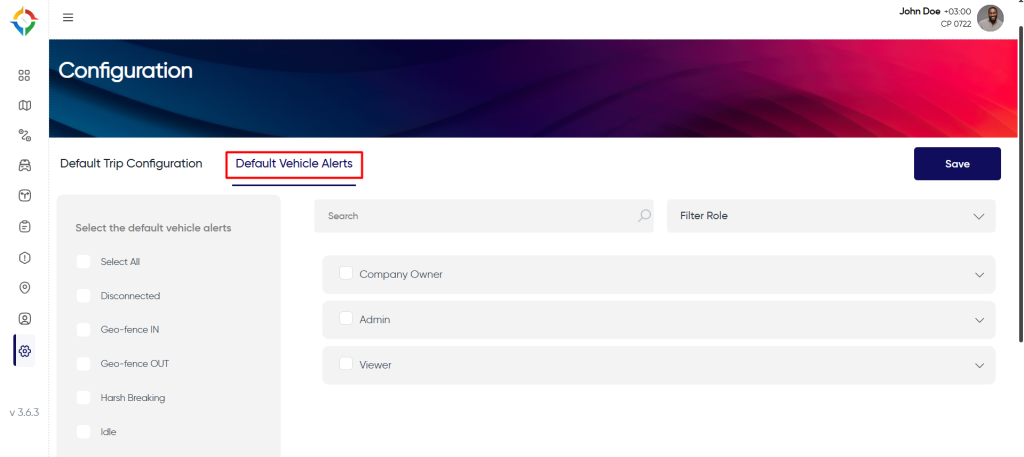Open the rounded square device icon in sidebar
The width and height of the screenshot is (1024, 457).
24,196
